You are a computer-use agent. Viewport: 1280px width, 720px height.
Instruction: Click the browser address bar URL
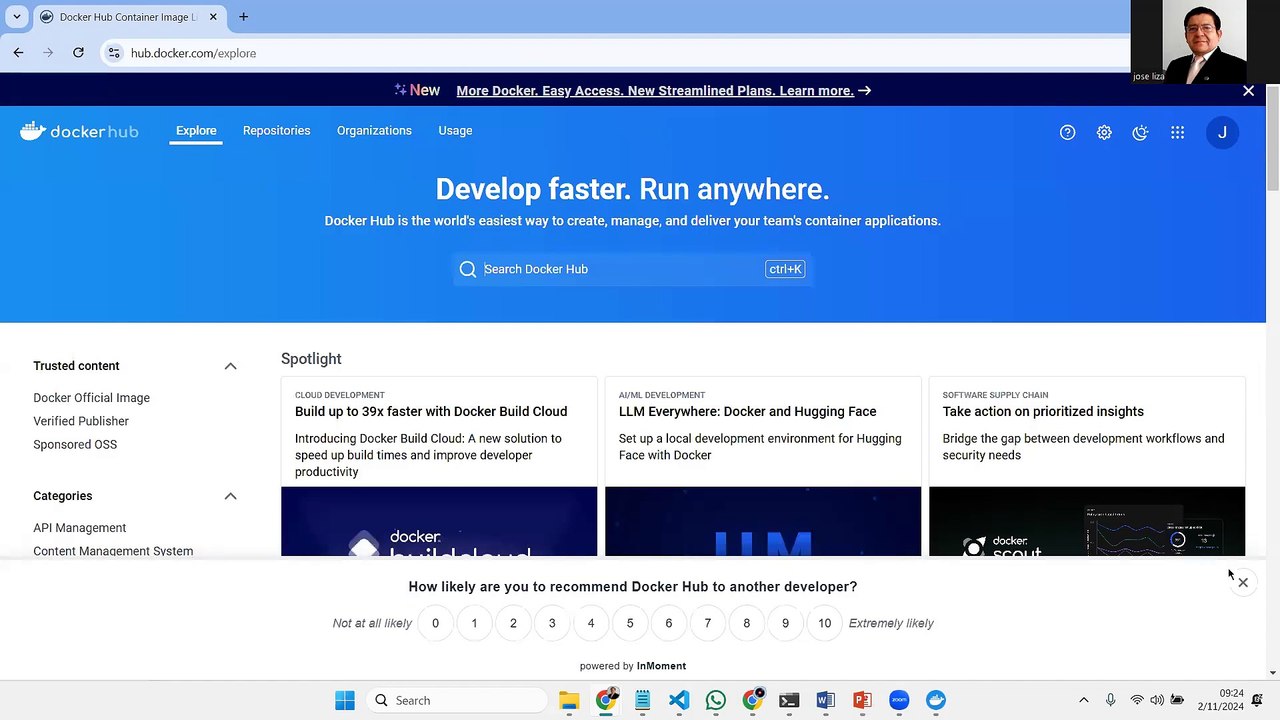point(193,53)
